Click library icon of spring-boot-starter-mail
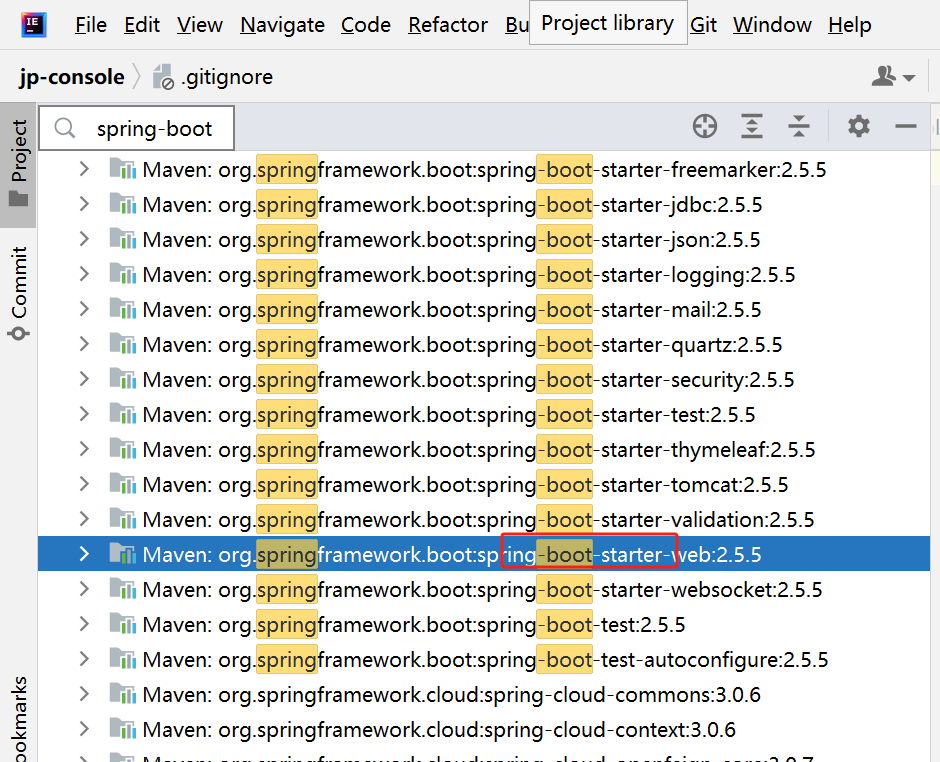 (123, 309)
